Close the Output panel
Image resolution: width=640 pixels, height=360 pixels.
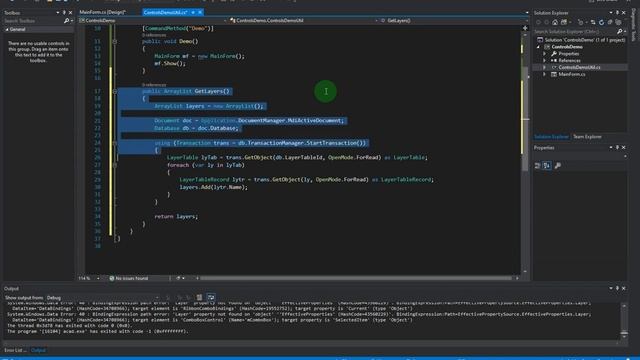pyautogui.click(x=624, y=288)
